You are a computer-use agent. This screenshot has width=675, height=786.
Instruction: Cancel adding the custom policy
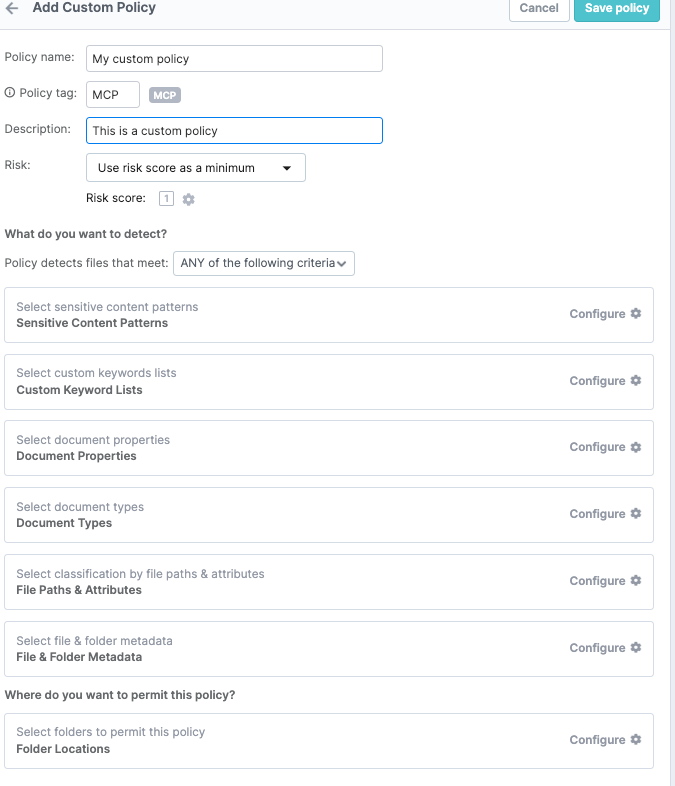pyautogui.click(x=539, y=8)
